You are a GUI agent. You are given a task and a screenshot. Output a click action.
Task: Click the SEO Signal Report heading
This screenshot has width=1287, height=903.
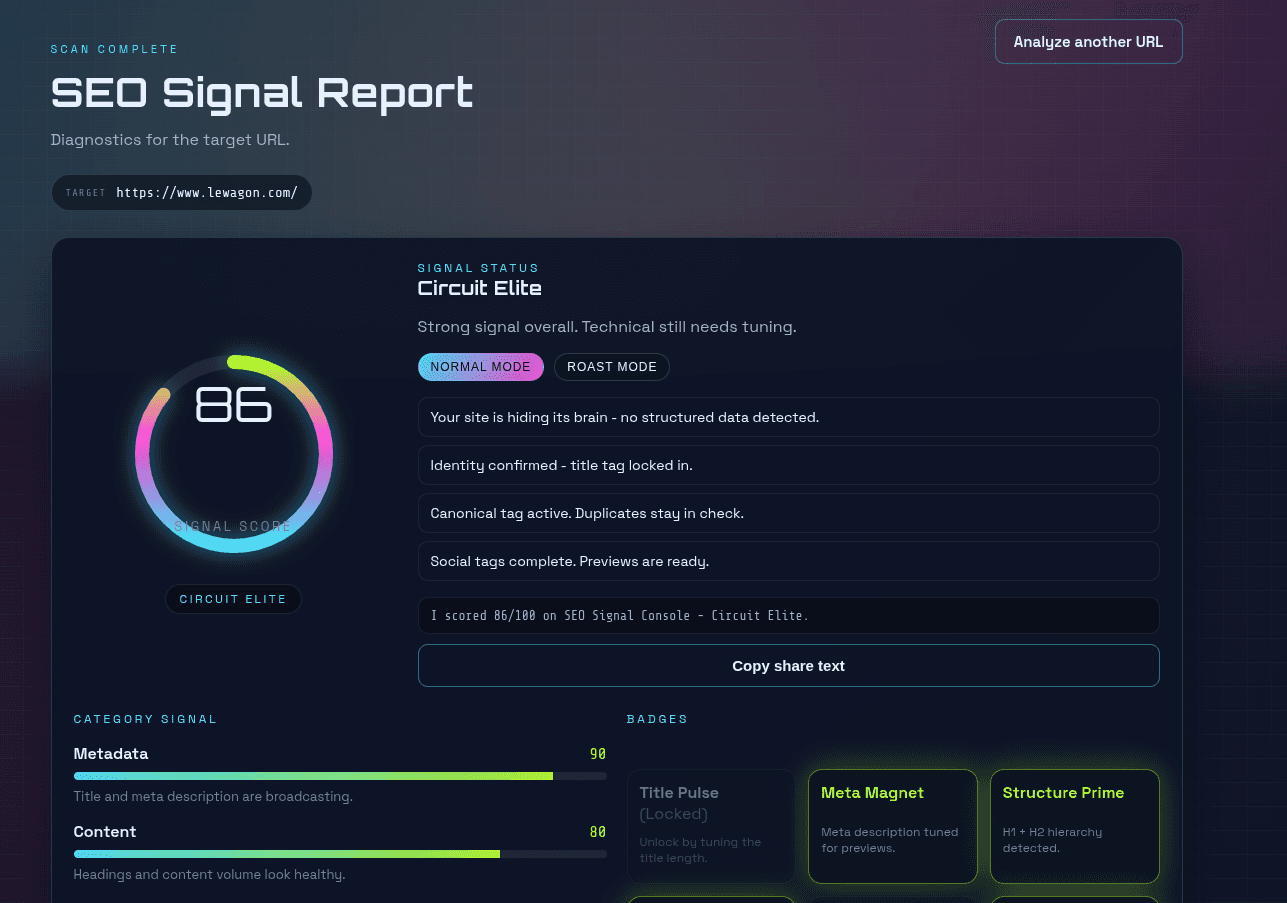tap(261, 93)
